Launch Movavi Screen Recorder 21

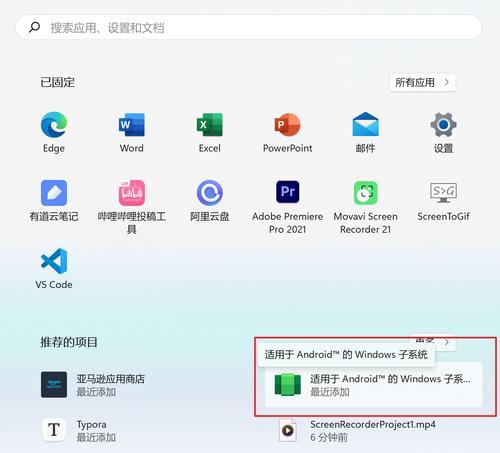(365, 193)
